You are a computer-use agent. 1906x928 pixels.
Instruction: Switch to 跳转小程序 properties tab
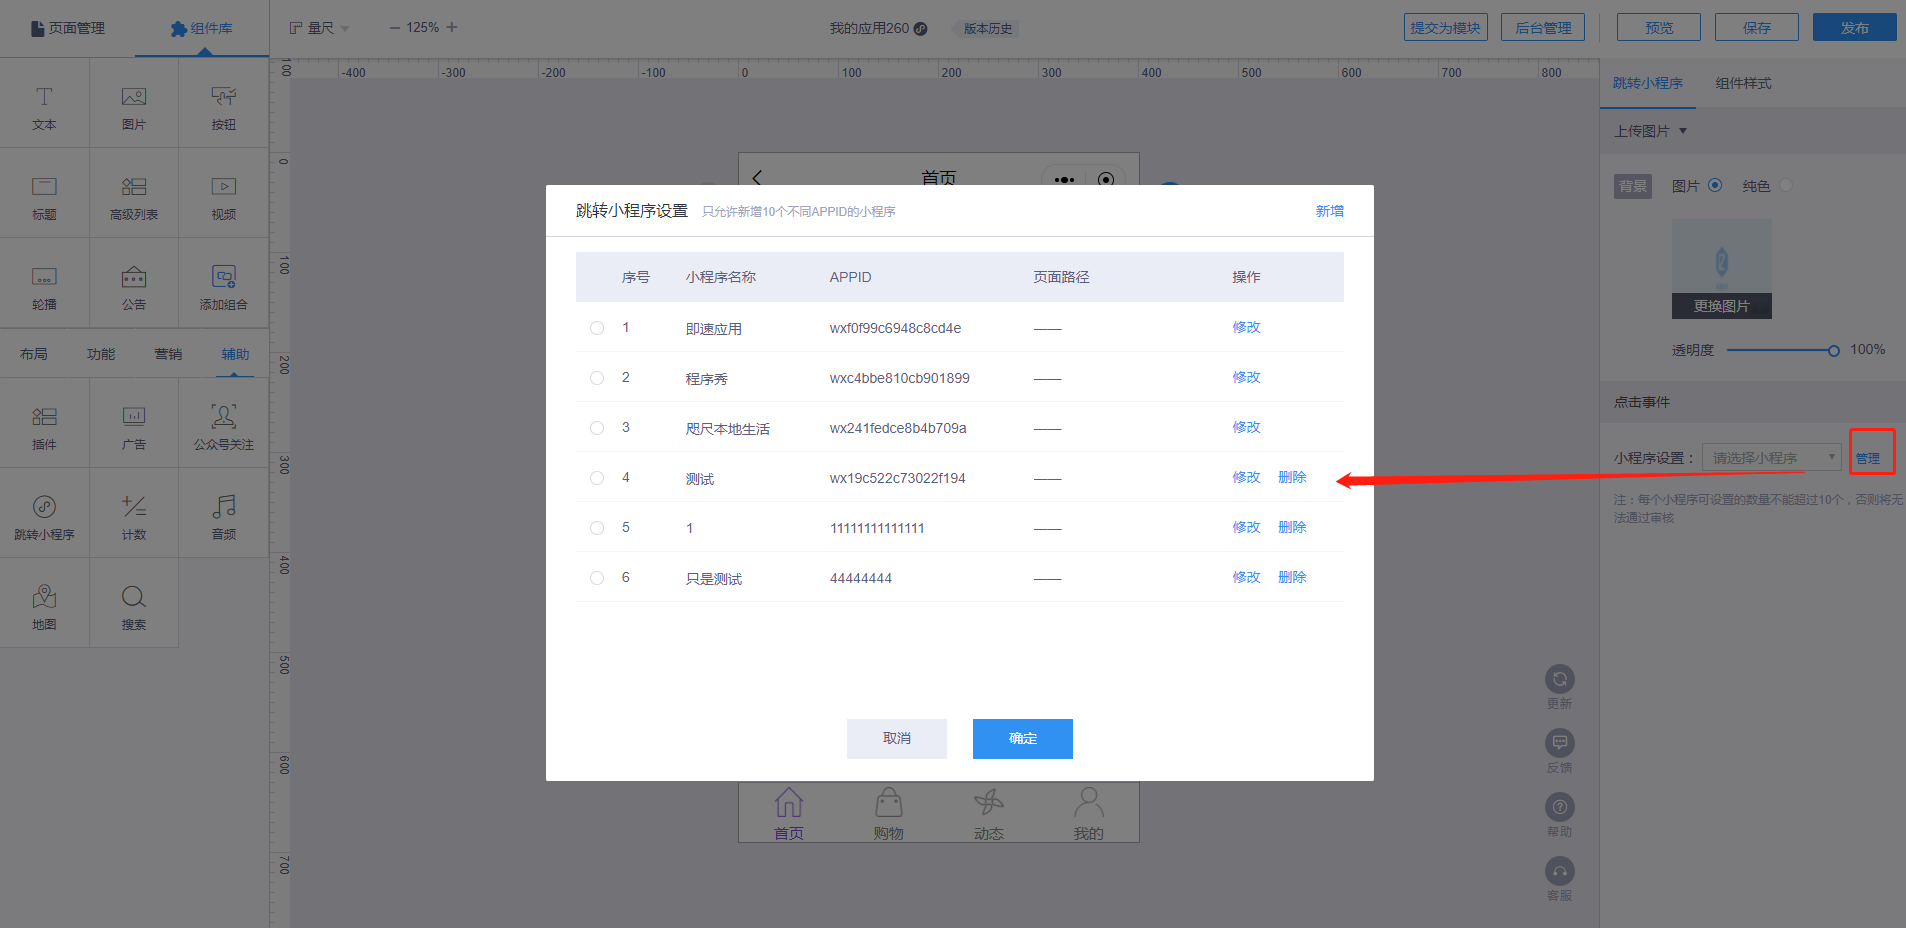[x=1648, y=83]
